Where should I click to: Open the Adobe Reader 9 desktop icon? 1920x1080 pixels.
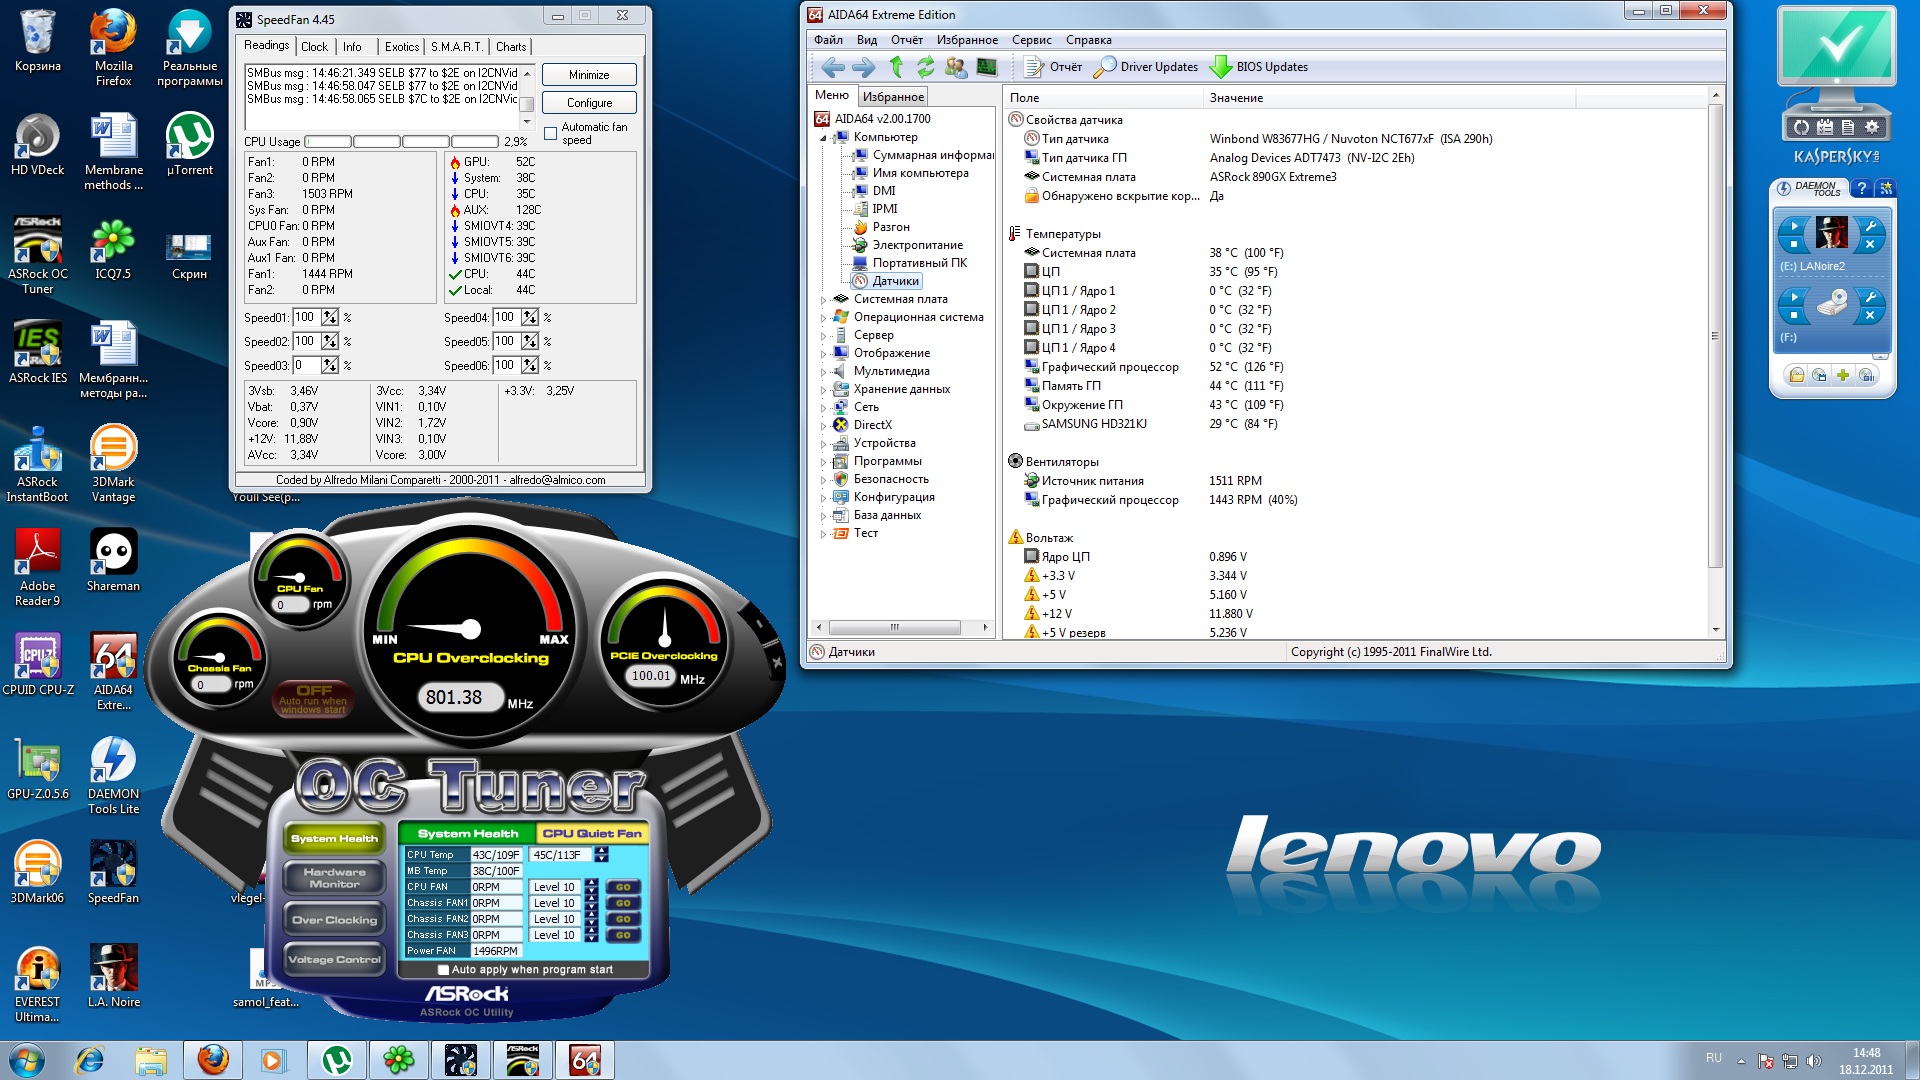[38, 568]
